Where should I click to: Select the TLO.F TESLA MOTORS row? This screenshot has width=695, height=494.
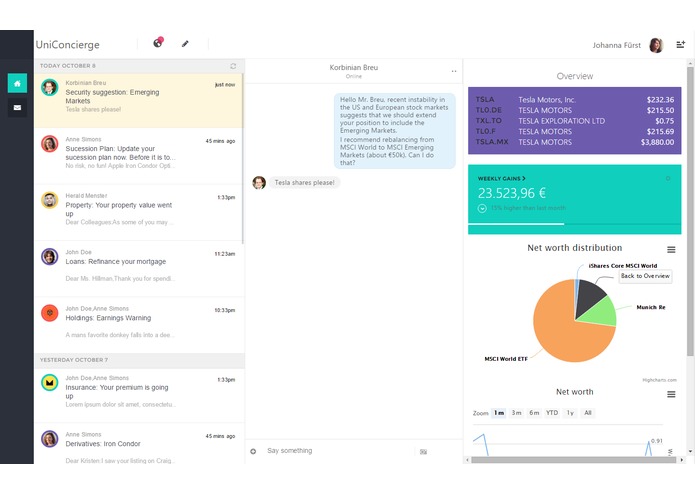(x=574, y=132)
